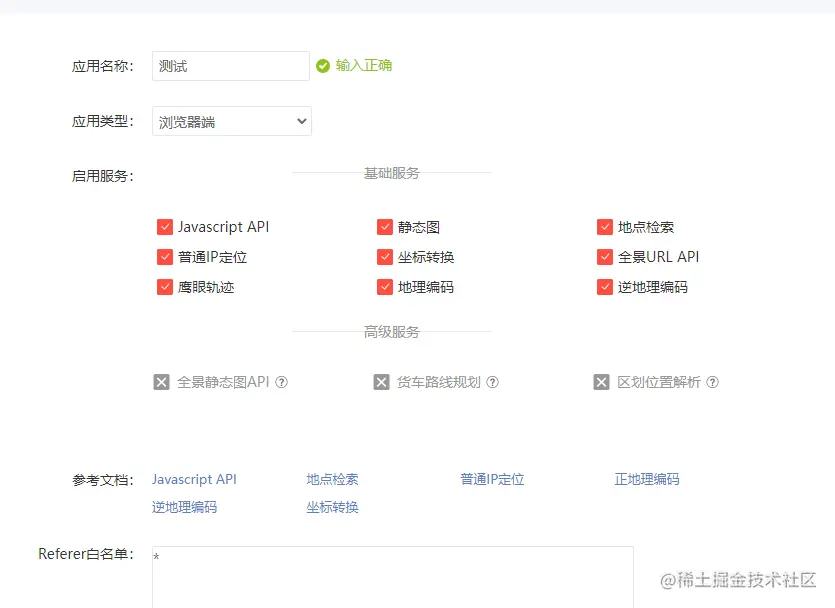Click the 应用名称 input field containing 测试
Viewport: 835px width, 608px height.
pyautogui.click(x=231, y=66)
